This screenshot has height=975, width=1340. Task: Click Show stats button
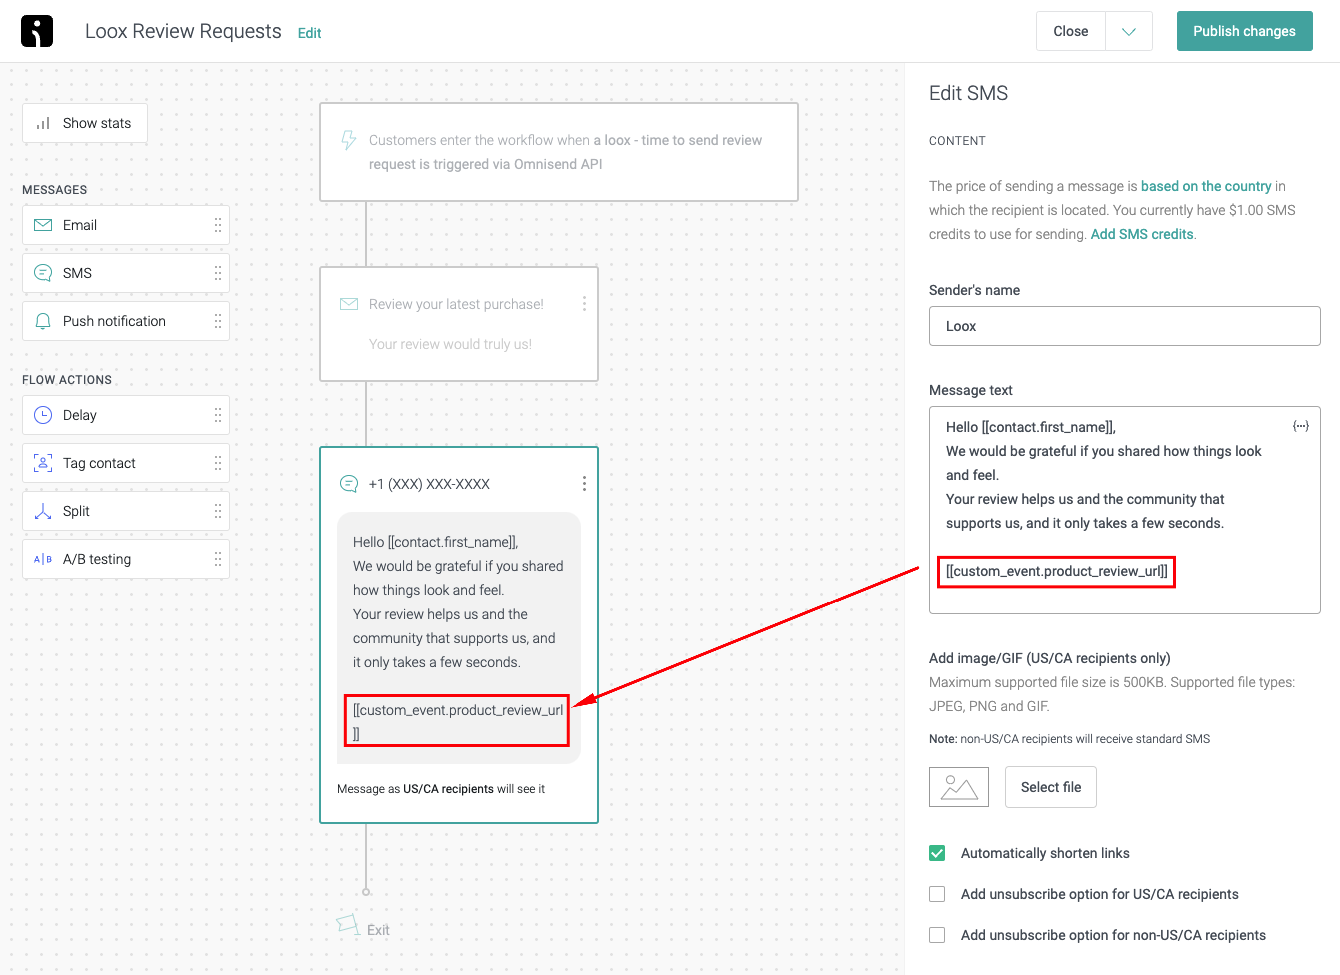(85, 123)
